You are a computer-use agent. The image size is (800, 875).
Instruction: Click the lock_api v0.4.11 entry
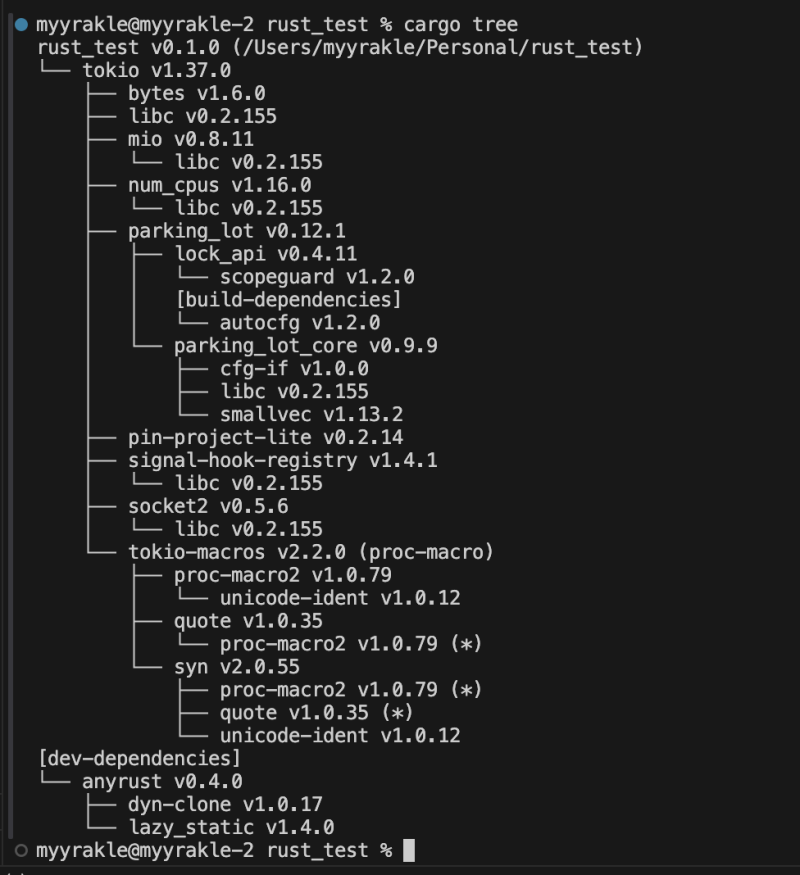(x=265, y=254)
